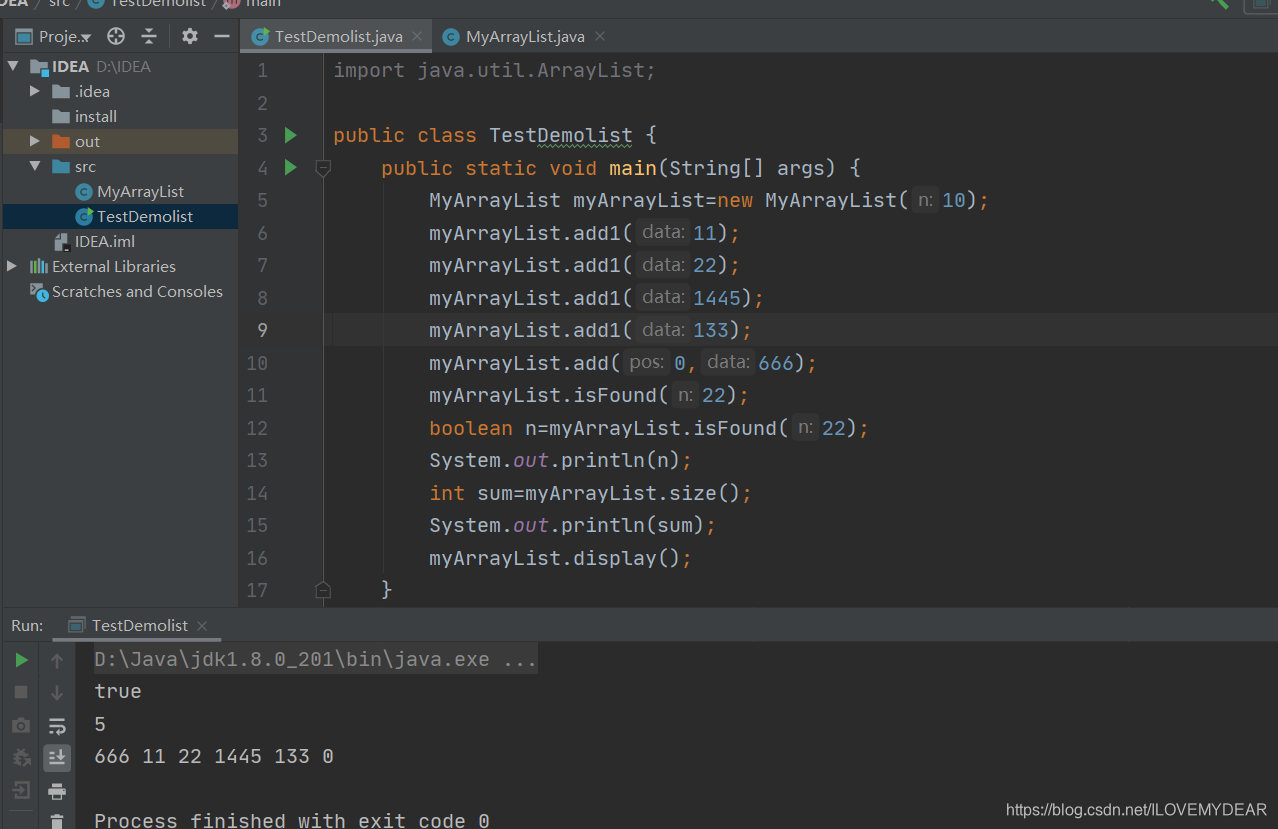
Task: Click the fold end marker on line 17
Action: 323,590
